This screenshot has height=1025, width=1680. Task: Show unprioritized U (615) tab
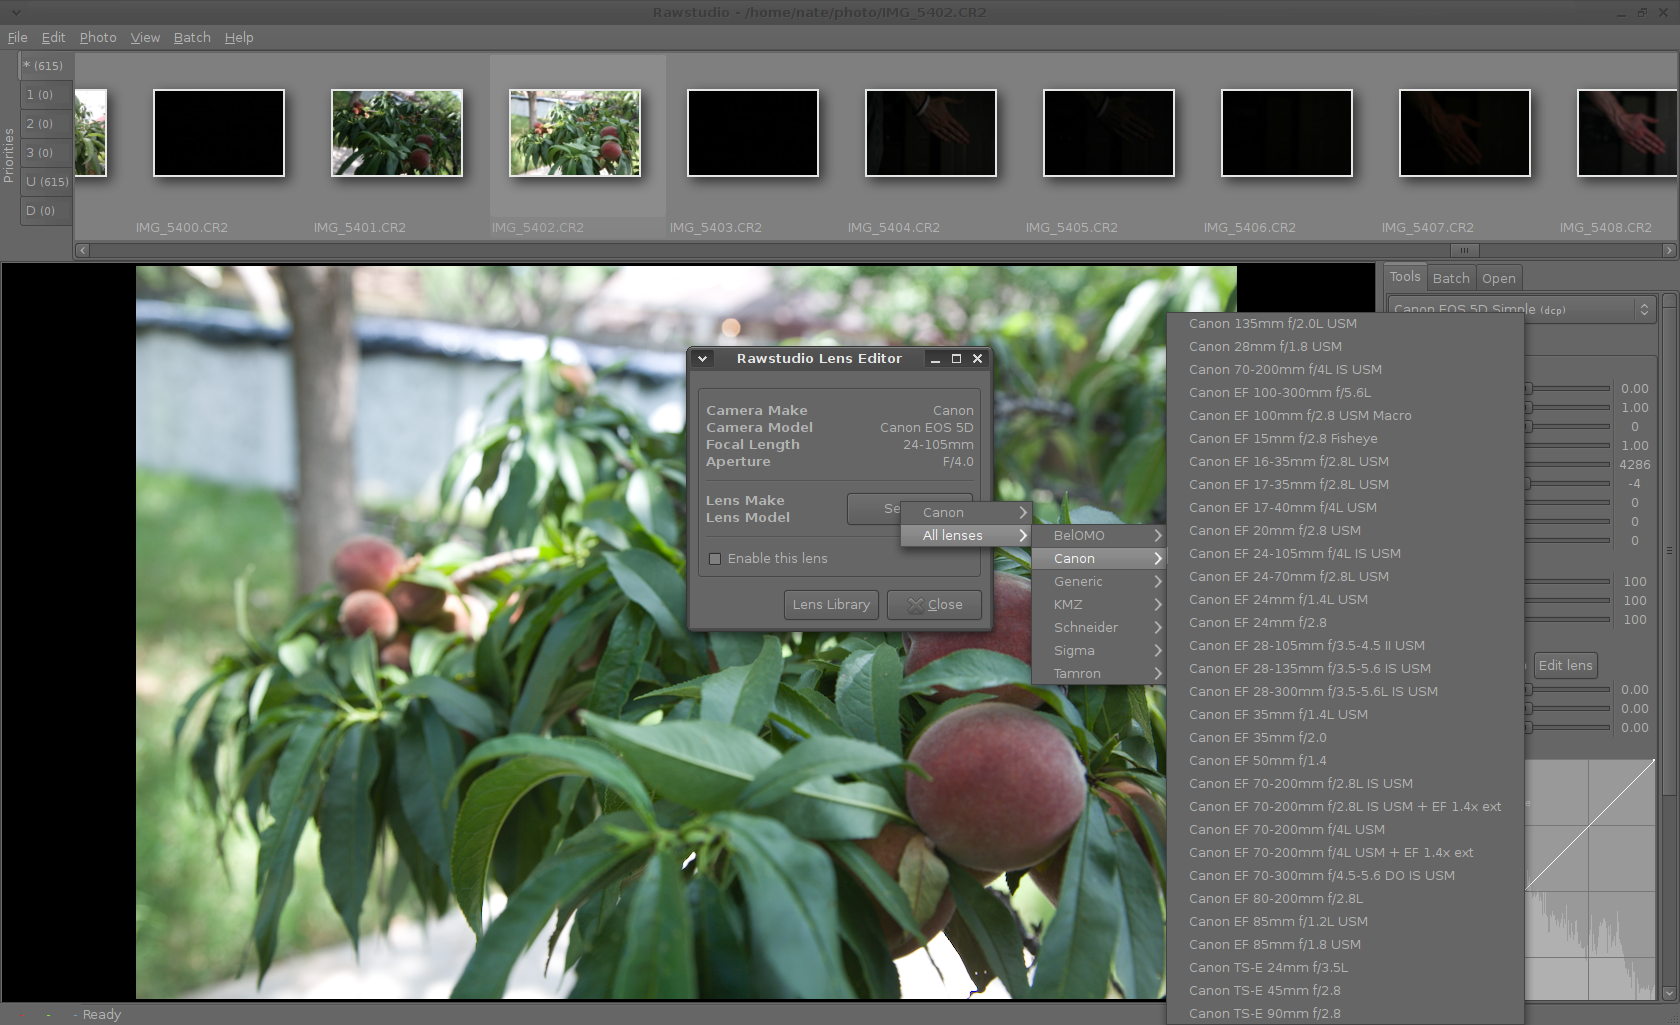(x=47, y=181)
